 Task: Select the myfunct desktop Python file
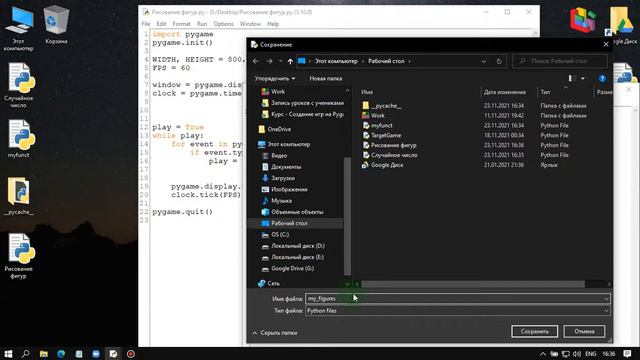point(18,139)
